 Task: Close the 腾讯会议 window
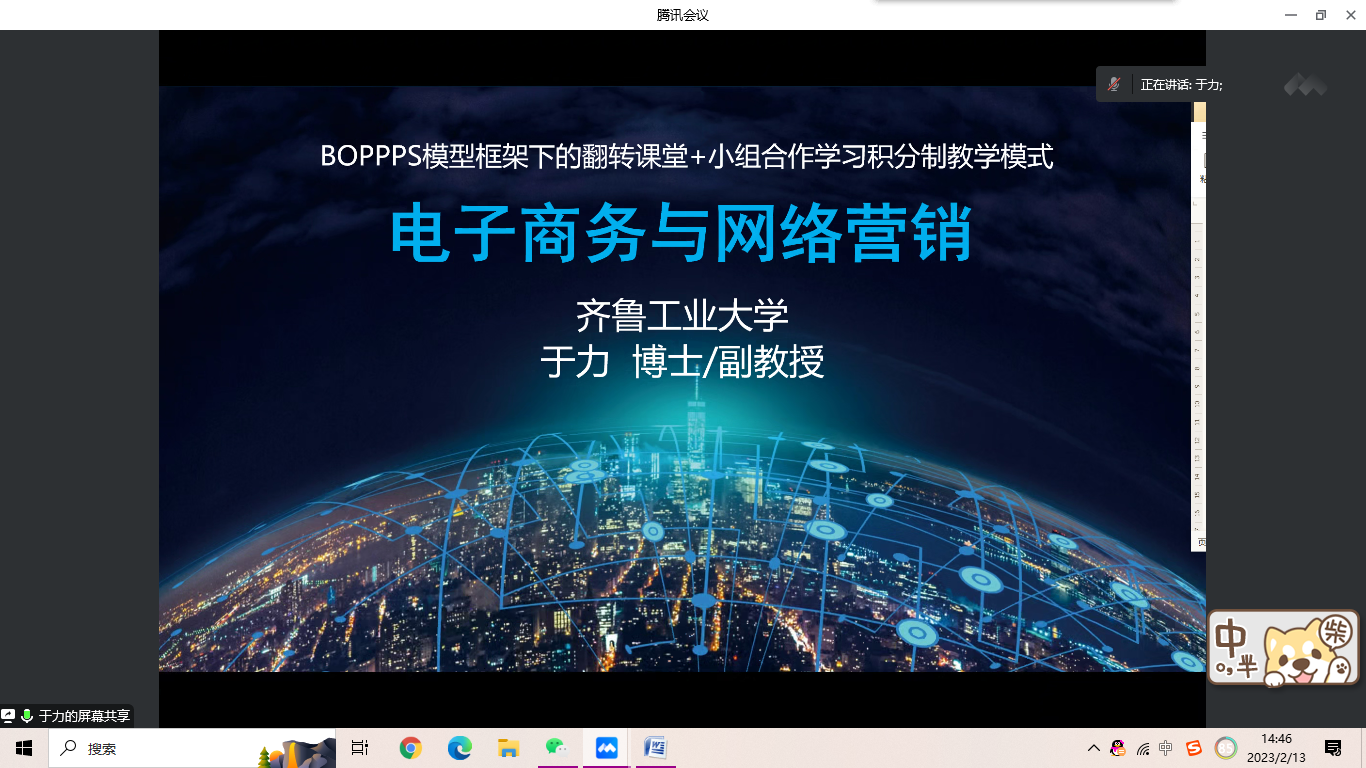[1352, 15]
